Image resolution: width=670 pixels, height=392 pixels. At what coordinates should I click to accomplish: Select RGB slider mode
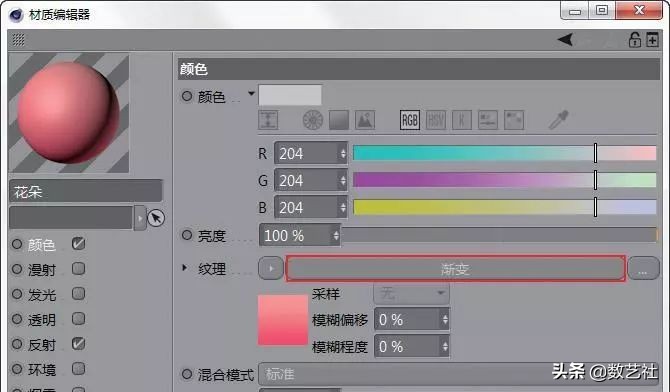pyautogui.click(x=410, y=120)
